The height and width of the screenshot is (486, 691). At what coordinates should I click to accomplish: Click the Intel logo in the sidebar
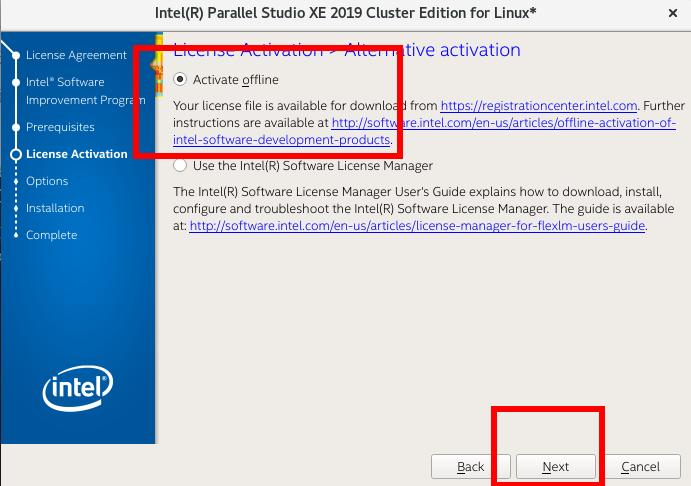(78, 388)
